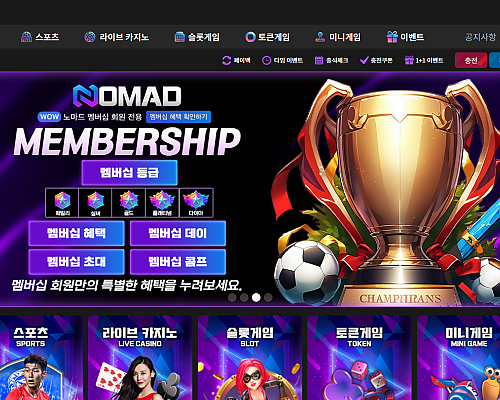
Task: Click the blue 멤버십 혜택 확인하기 button
Action: [178, 117]
